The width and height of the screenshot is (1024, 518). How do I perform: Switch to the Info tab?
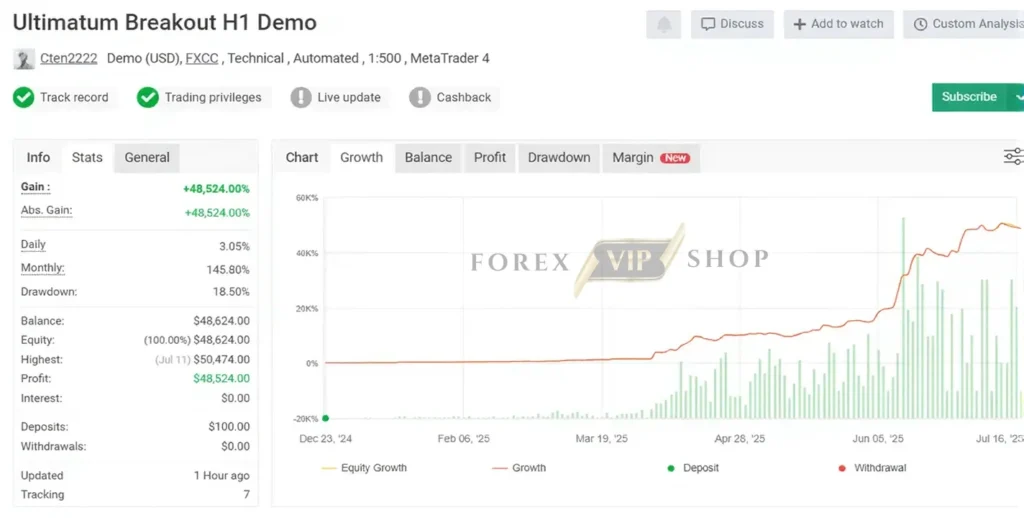point(38,157)
